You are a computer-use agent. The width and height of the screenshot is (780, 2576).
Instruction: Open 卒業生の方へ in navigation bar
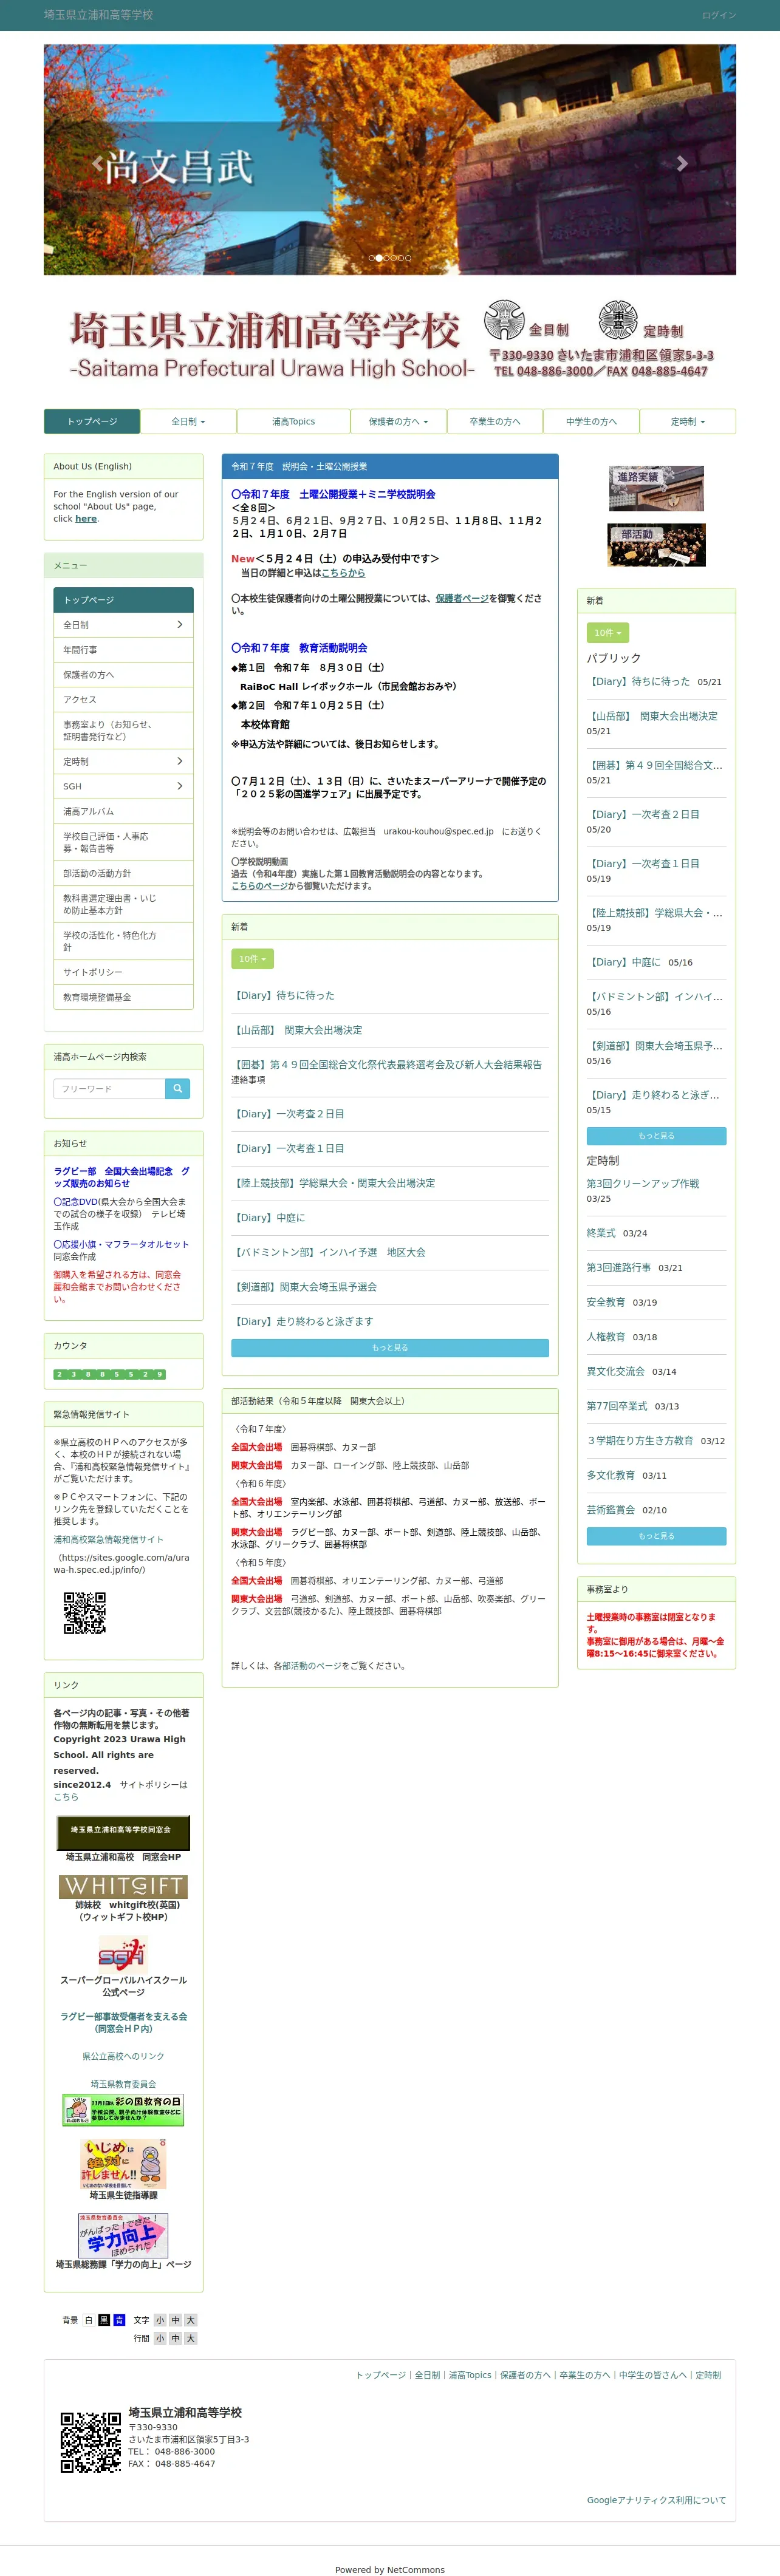495,421
